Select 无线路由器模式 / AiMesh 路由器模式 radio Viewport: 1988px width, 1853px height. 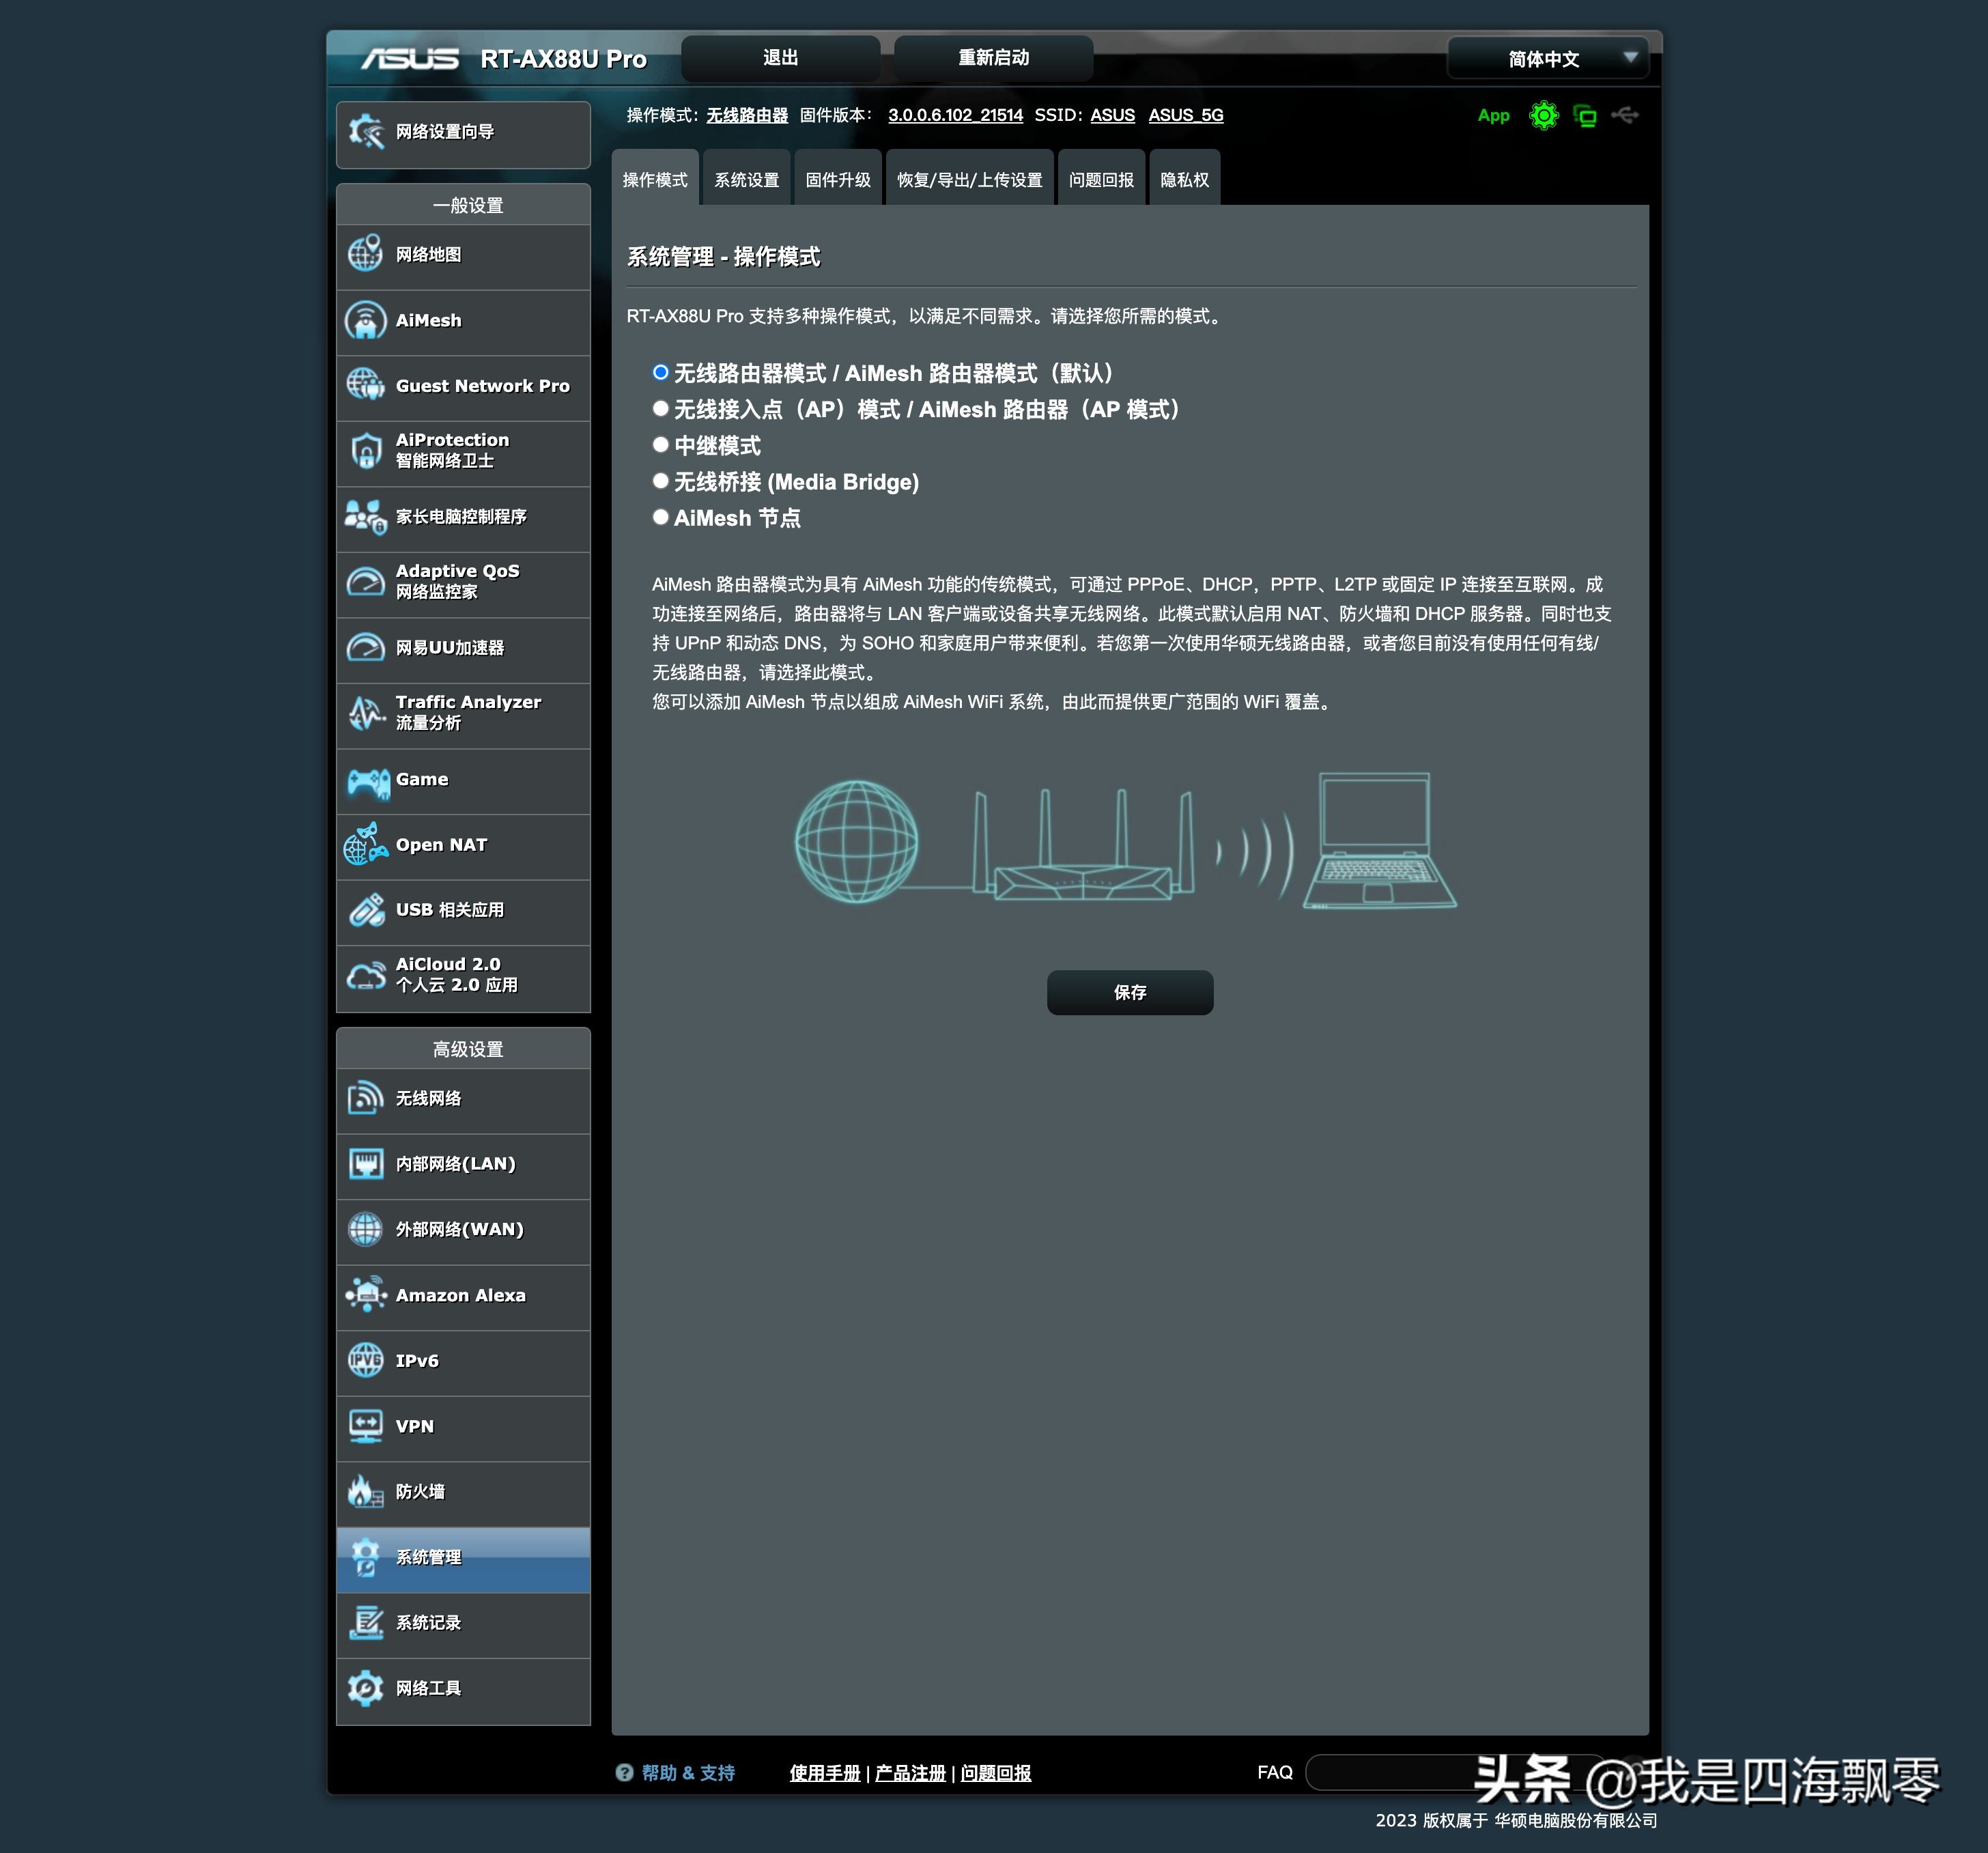pyautogui.click(x=660, y=372)
